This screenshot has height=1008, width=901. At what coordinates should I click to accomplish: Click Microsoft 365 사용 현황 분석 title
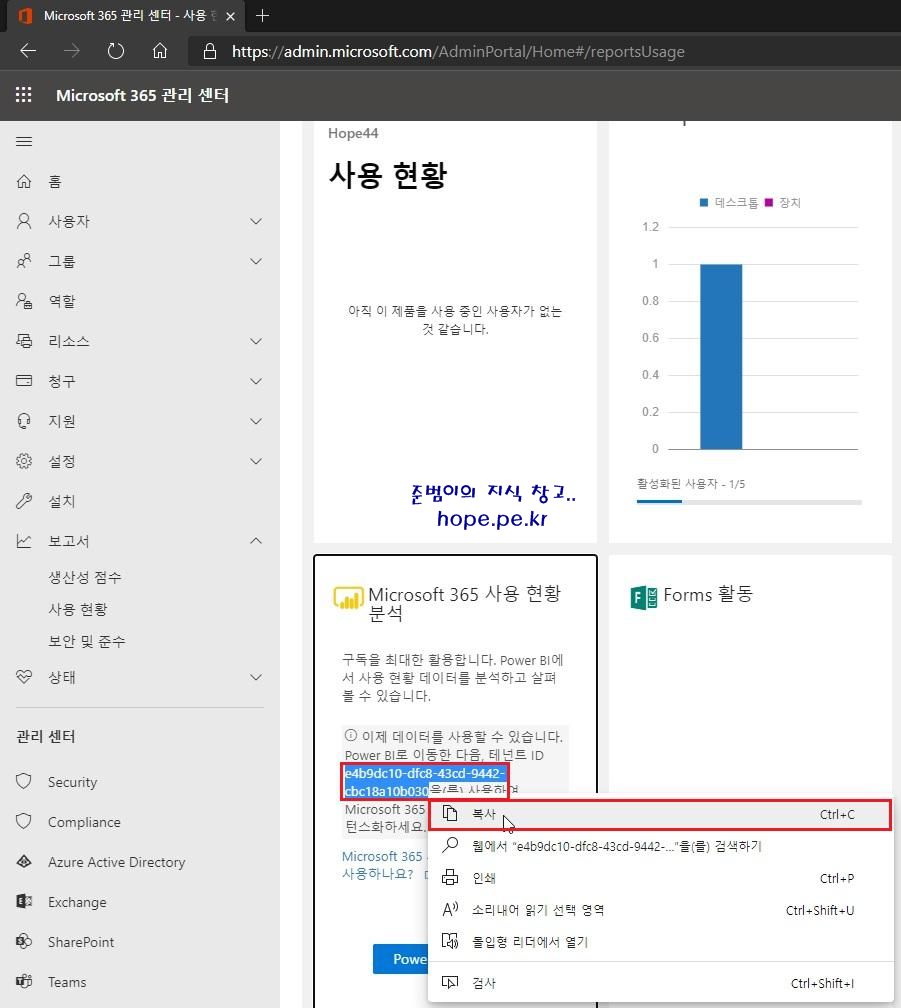click(x=465, y=603)
